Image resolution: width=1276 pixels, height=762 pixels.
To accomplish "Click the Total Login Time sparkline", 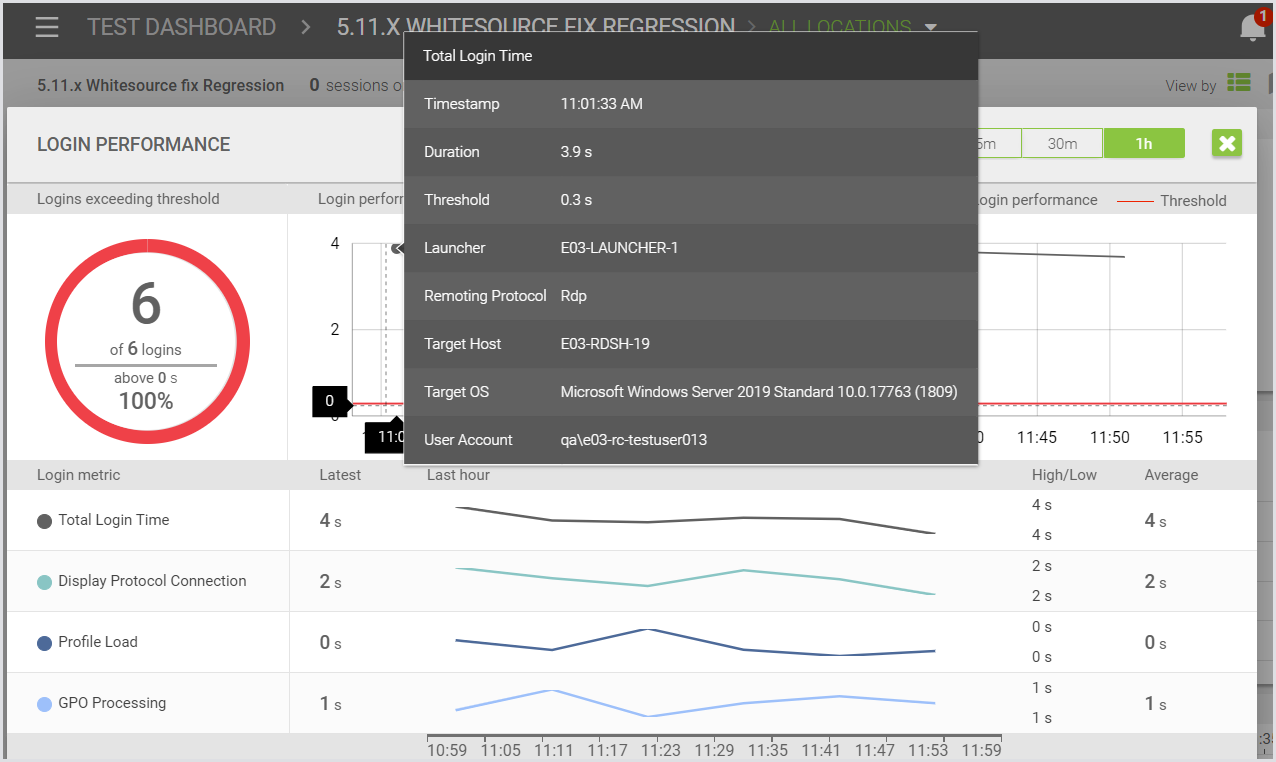I will tap(695, 520).
